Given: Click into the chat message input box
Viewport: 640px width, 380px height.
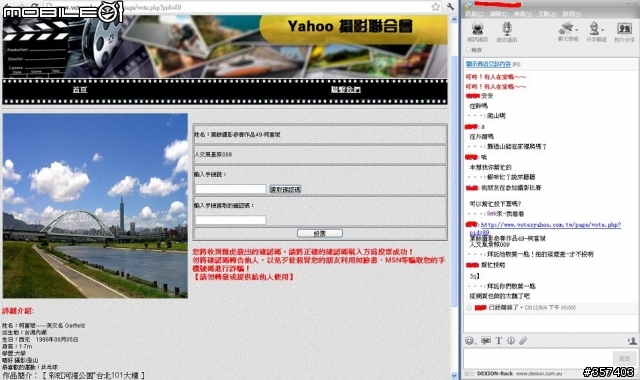Looking at the screenshot, I should (x=538, y=358).
